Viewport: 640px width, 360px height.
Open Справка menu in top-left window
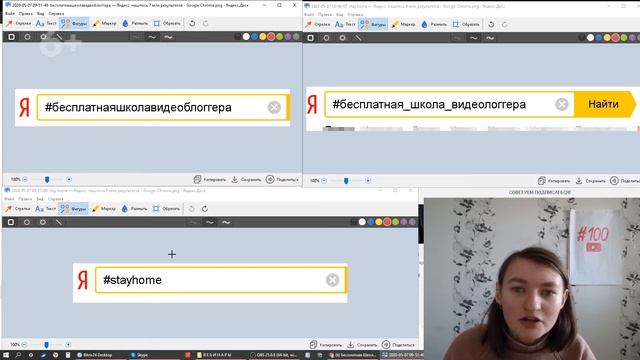click(x=56, y=13)
